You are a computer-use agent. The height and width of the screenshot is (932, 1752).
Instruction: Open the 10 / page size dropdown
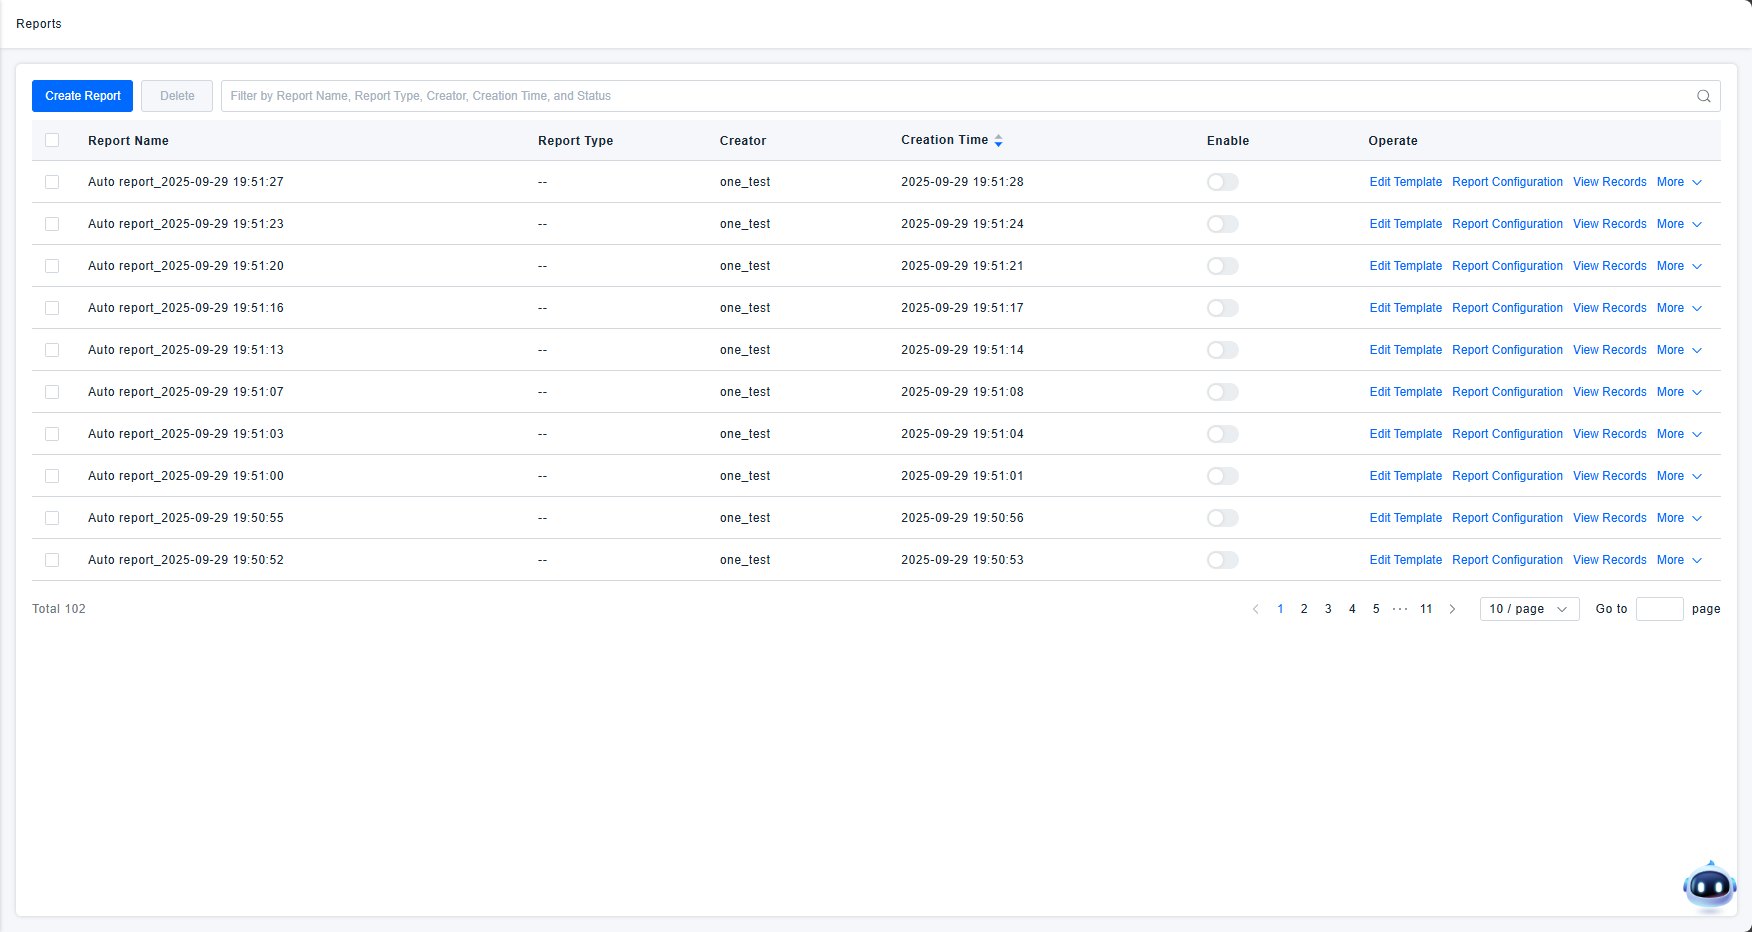click(1528, 609)
